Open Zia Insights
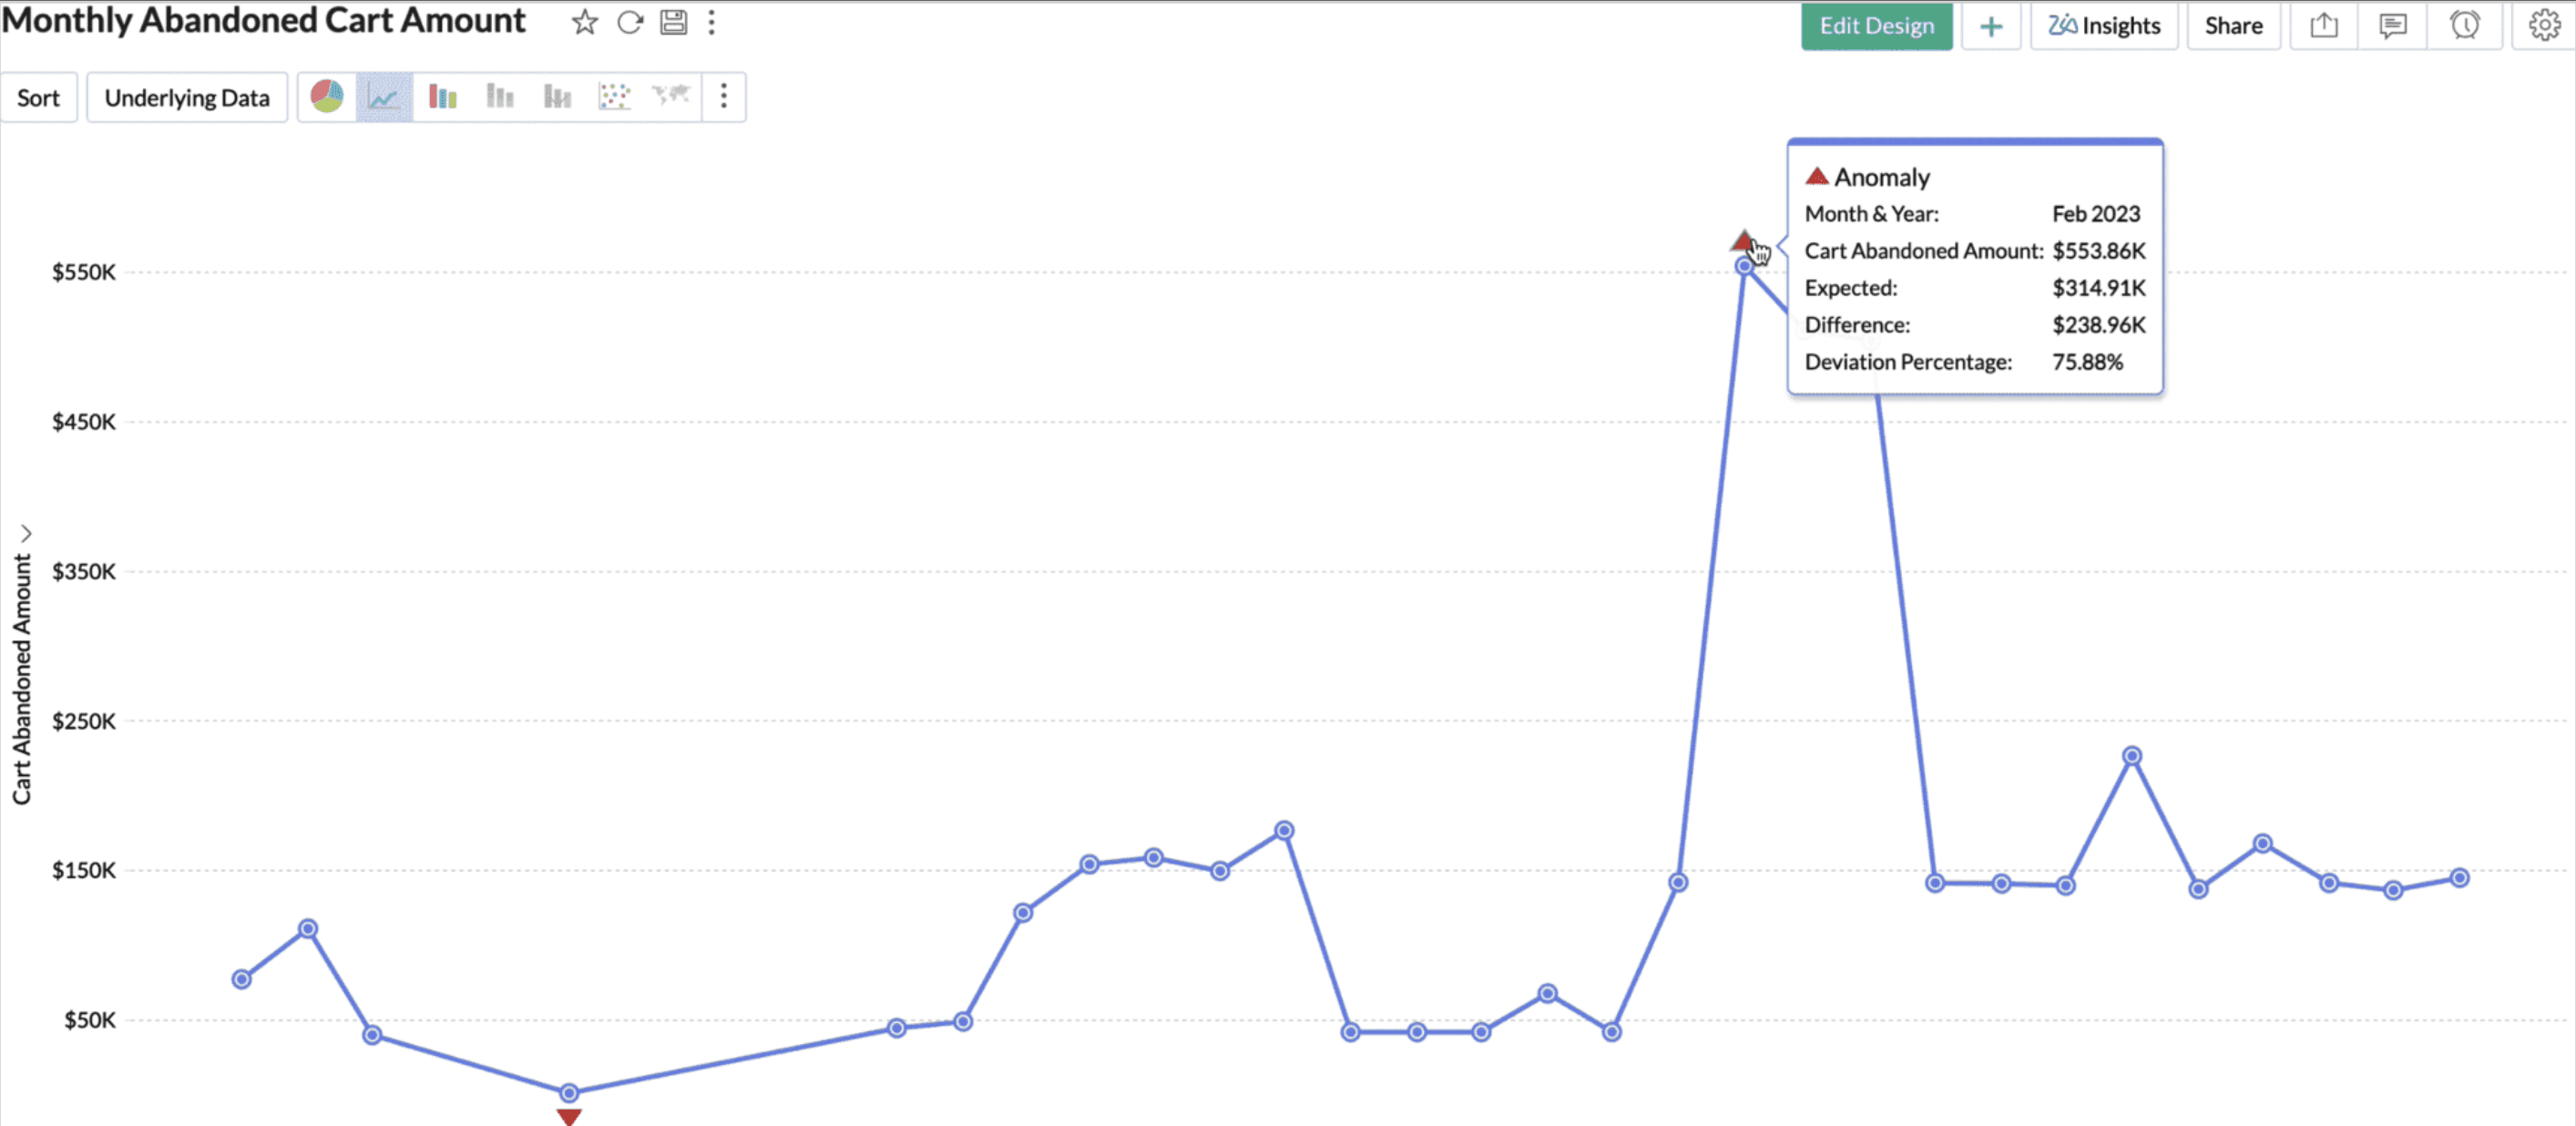 point(2104,26)
